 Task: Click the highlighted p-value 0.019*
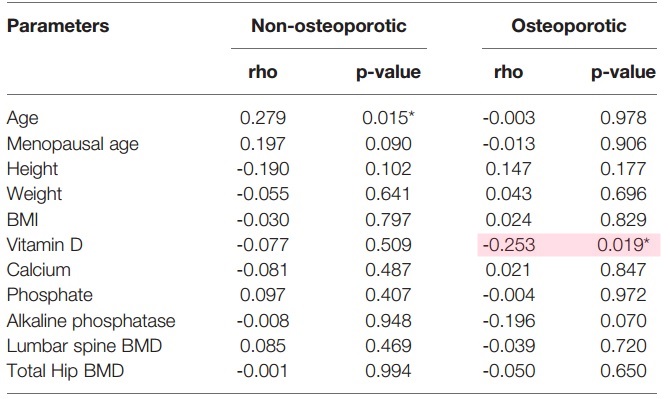623,245
